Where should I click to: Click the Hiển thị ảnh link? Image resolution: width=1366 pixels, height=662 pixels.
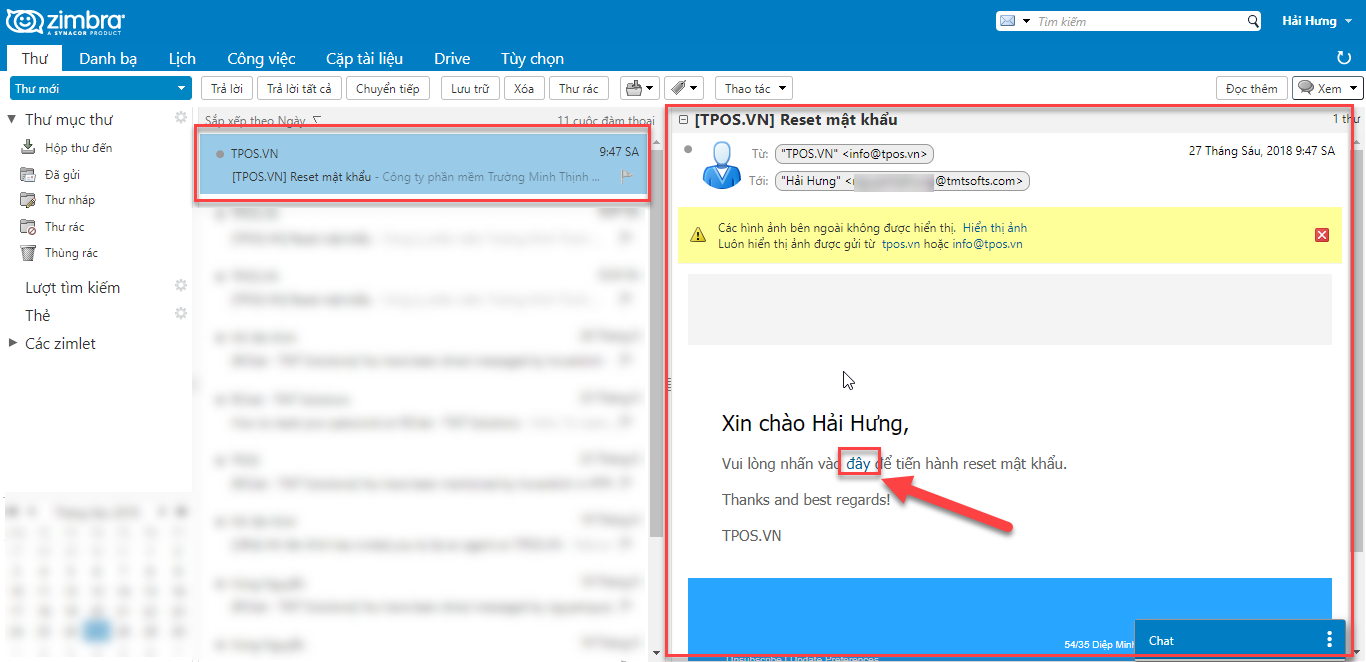click(x=995, y=228)
